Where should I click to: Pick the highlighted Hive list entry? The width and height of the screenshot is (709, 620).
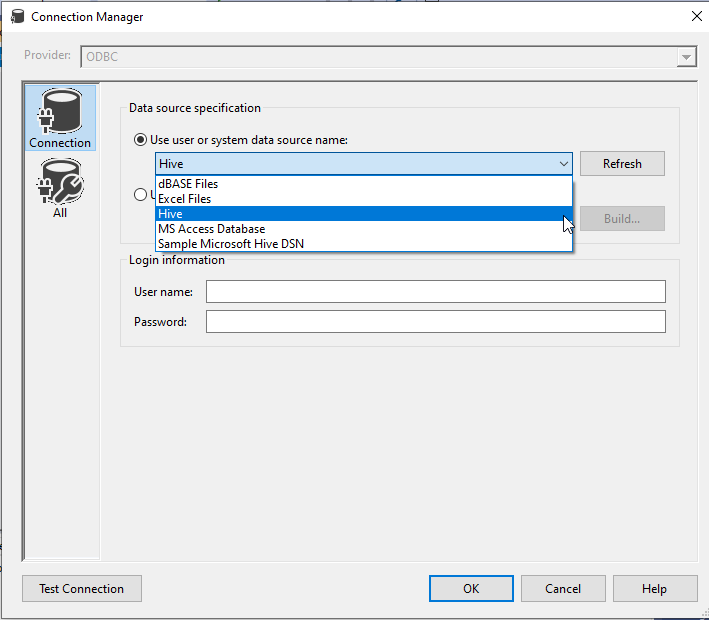pos(171,214)
